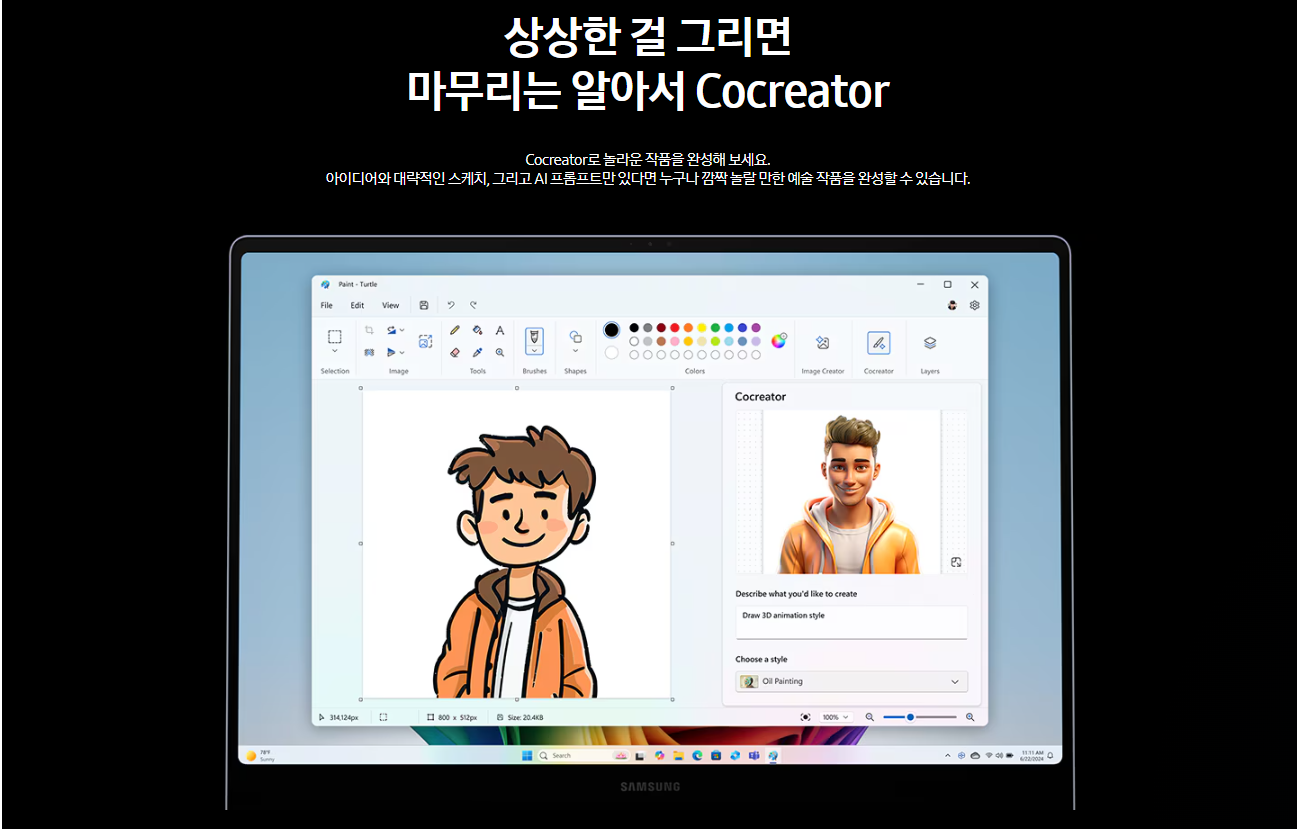Open the Image Creator tool
1297x829 pixels.
click(822, 343)
